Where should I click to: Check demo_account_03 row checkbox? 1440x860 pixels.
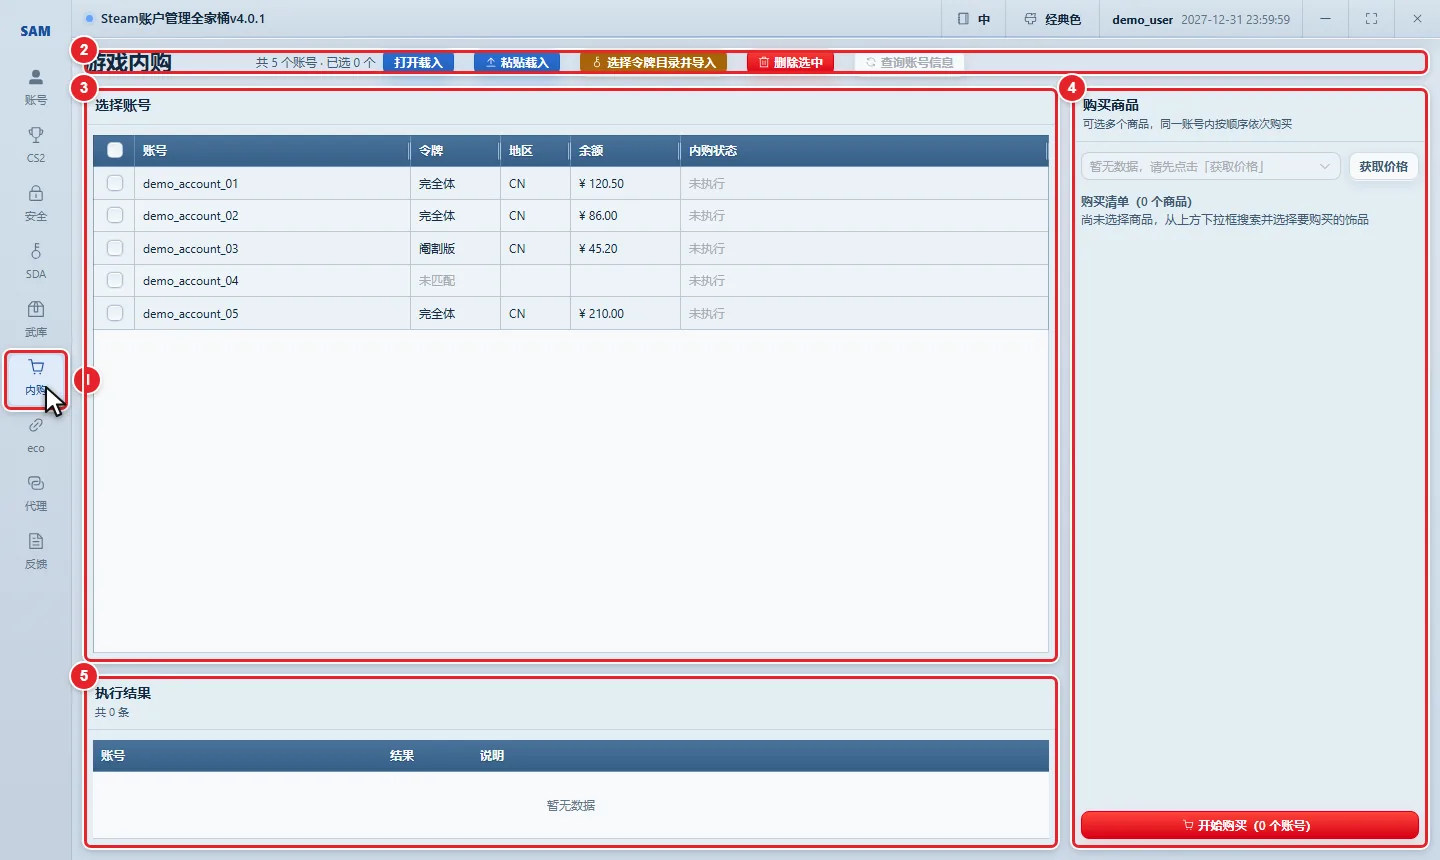[x=115, y=248]
